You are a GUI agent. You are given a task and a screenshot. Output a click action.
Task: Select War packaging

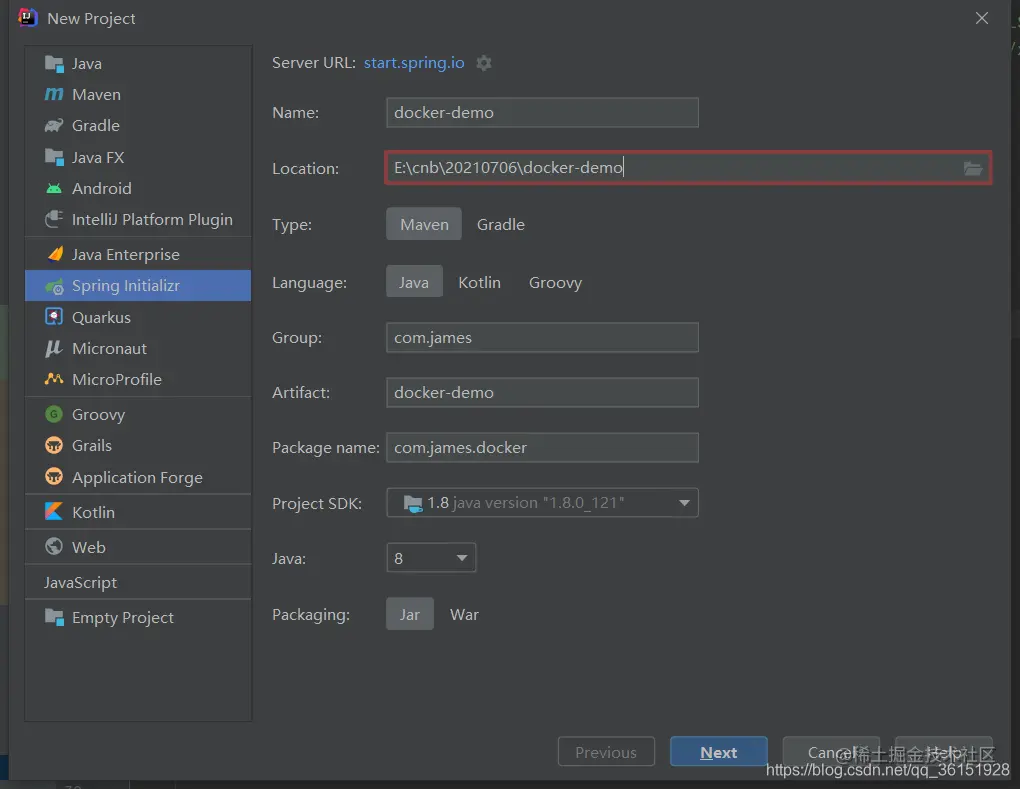(x=464, y=614)
